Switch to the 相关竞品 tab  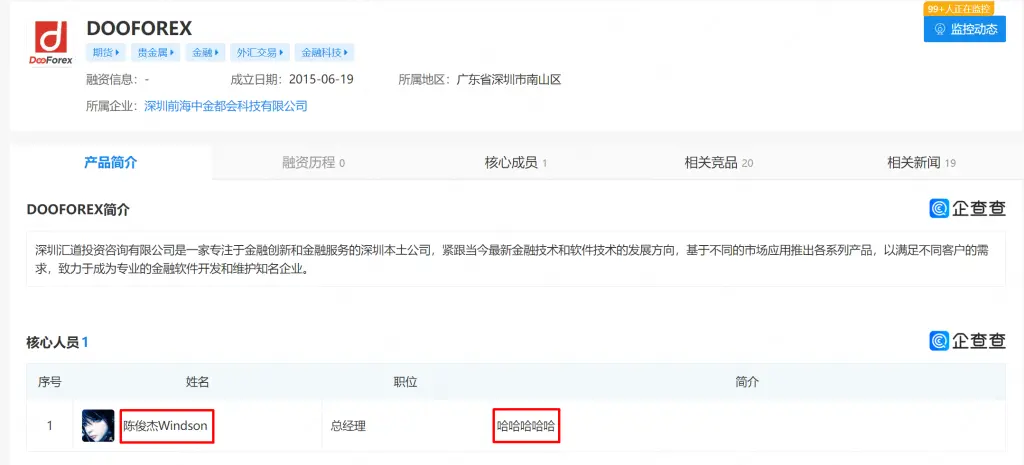[718, 163]
